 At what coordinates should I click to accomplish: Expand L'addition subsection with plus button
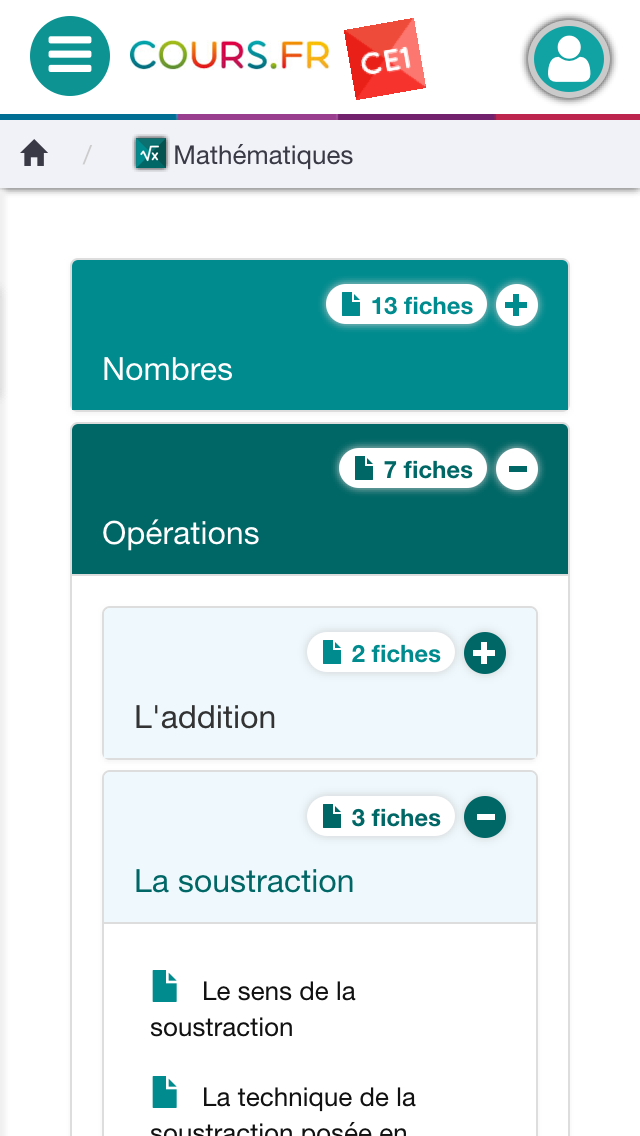coord(485,653)
